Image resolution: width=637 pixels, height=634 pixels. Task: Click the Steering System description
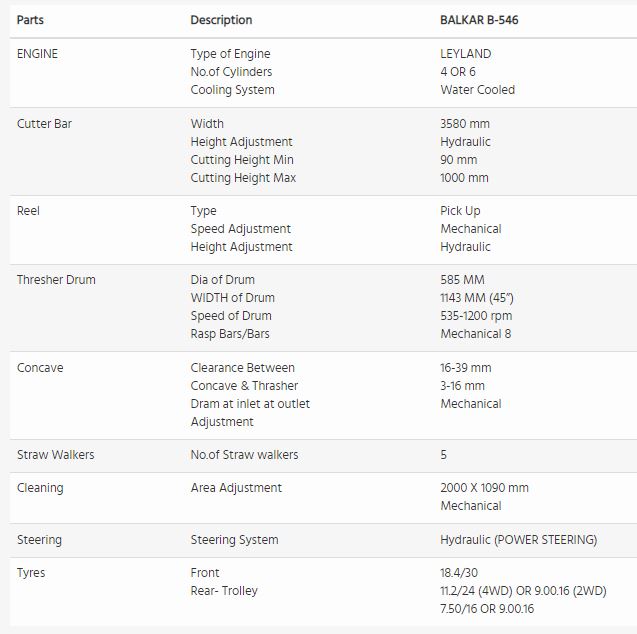[x=234, y=540]
